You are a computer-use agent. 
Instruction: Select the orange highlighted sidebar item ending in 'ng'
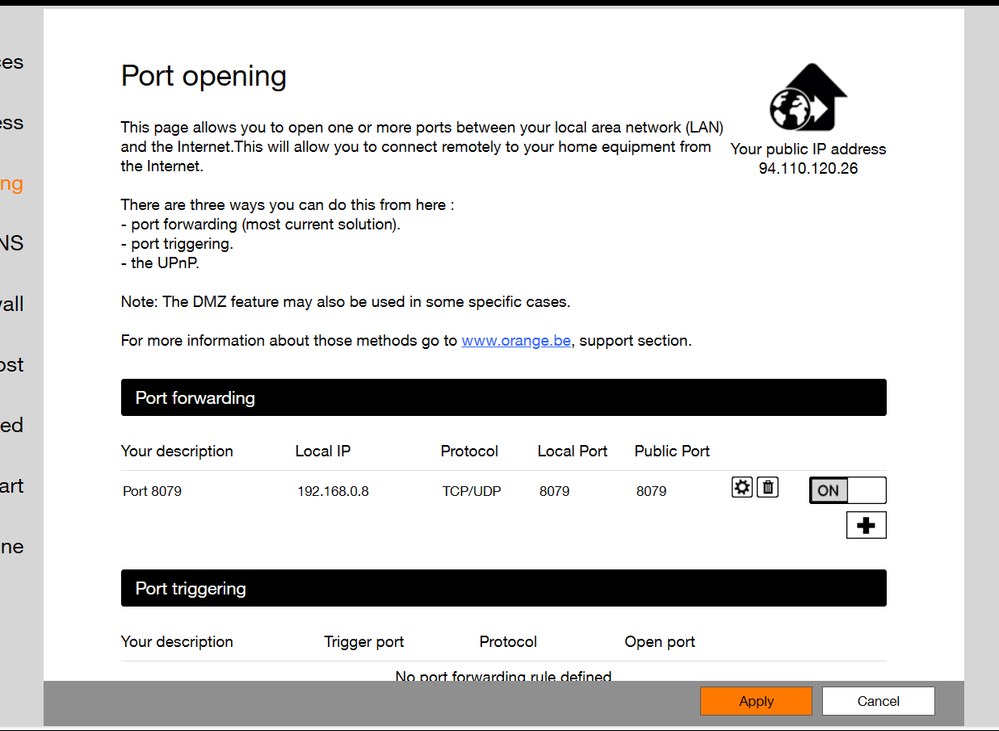(x=11, y=184)
